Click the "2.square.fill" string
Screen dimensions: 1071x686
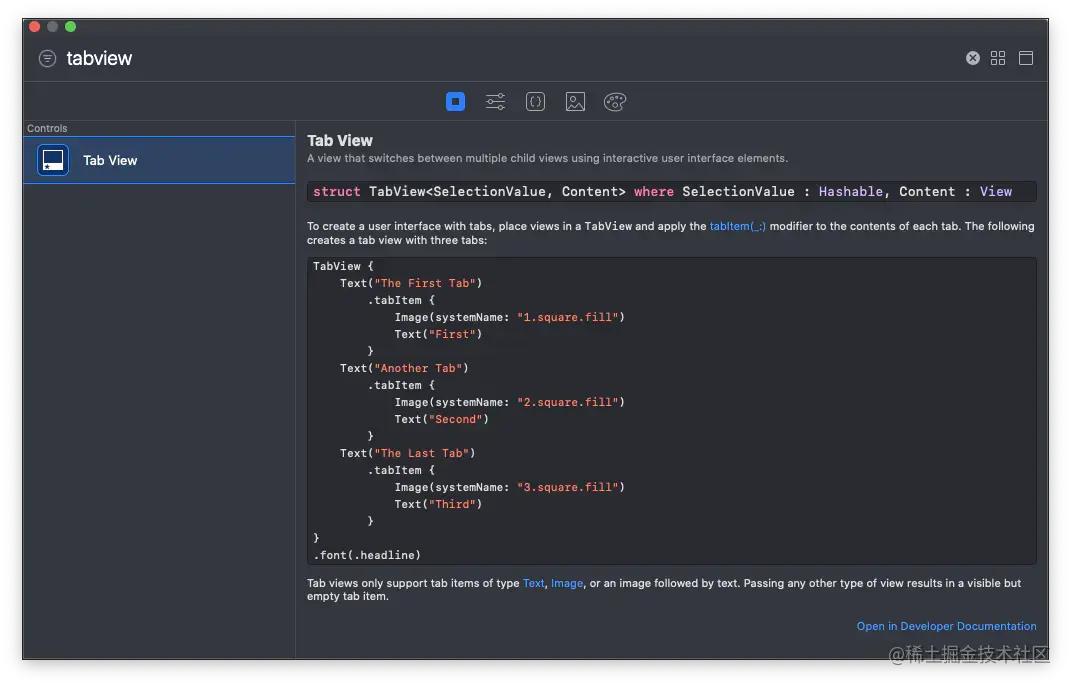568,402
